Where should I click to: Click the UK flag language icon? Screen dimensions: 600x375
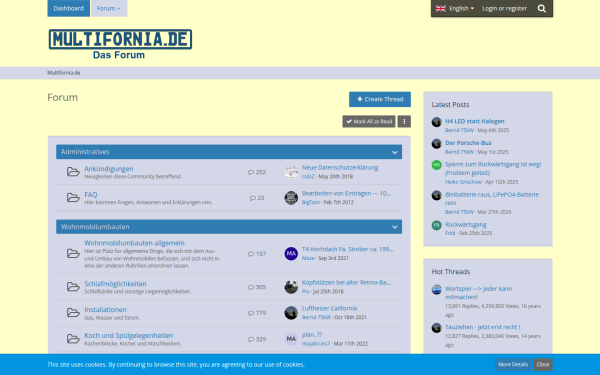point(441,8)
